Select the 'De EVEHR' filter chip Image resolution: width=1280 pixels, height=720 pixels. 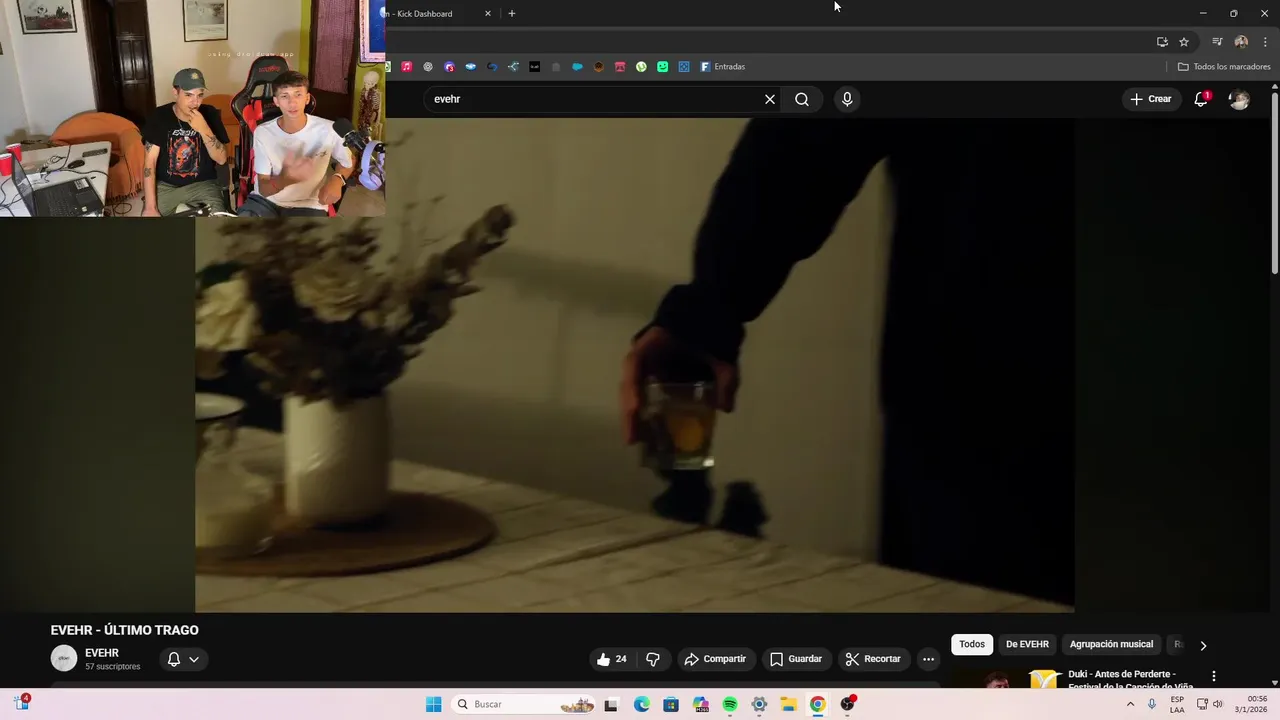coord(1027,645)
